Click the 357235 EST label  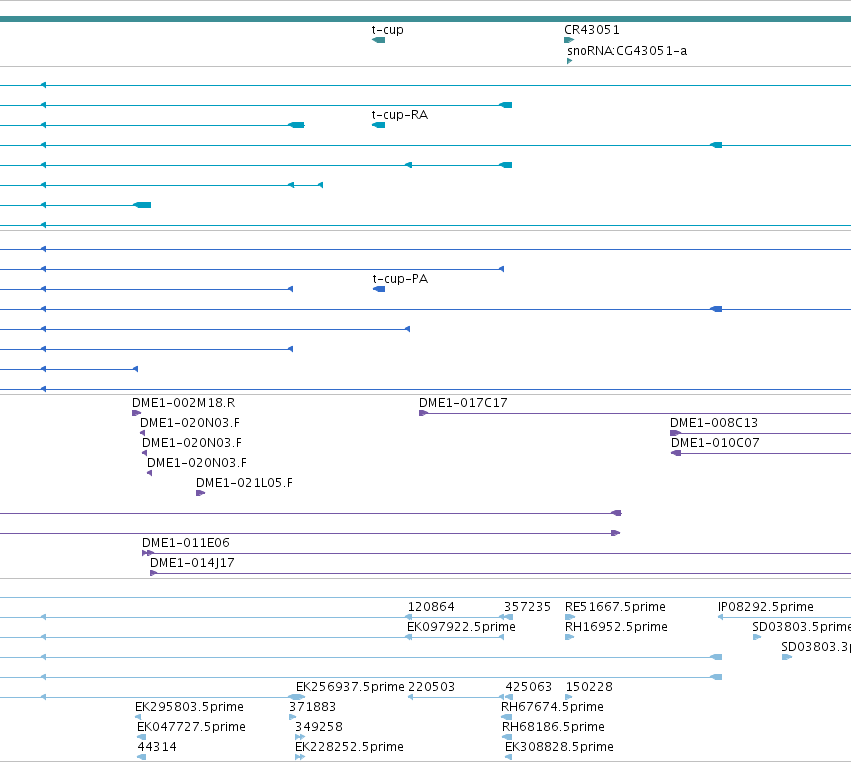point(527,607)
